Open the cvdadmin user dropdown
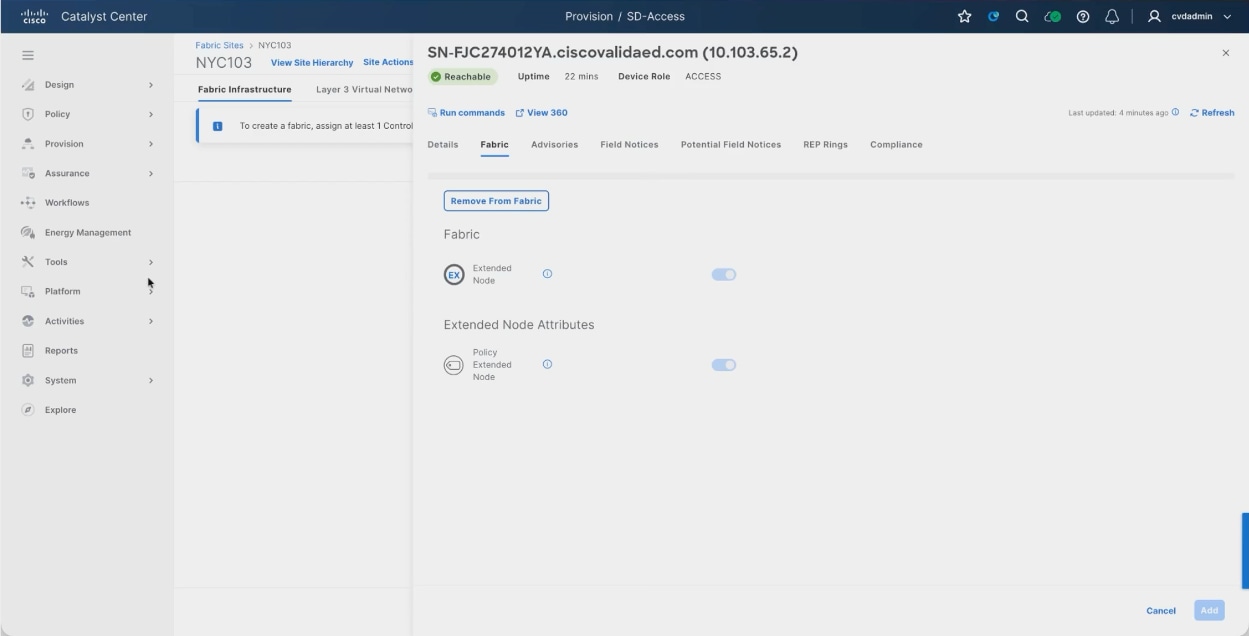 [x=1190, y=16]
